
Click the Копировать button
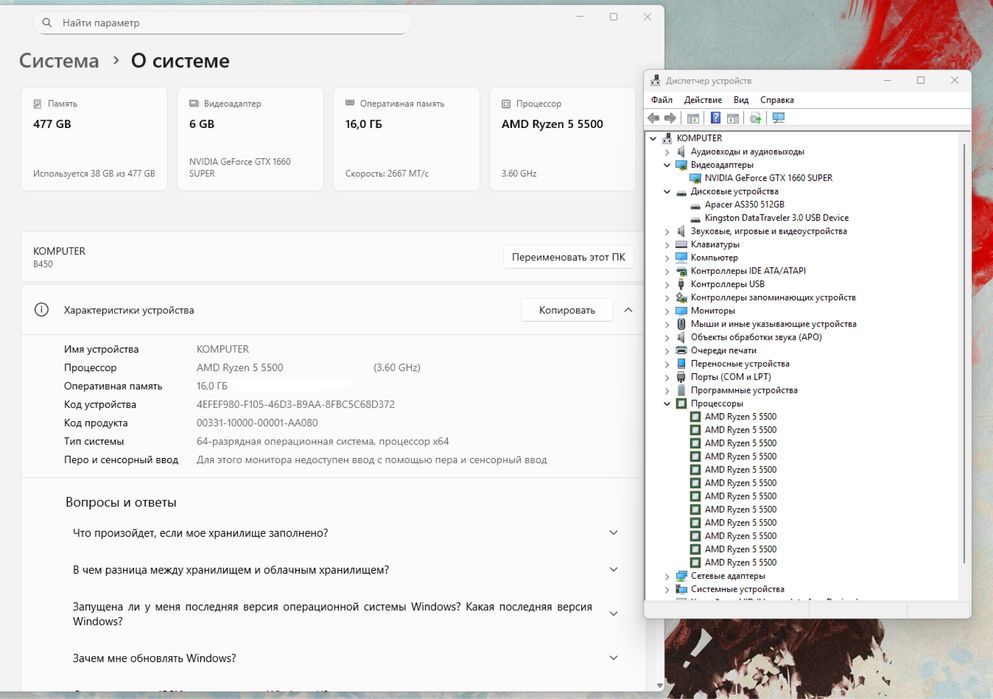click(x=567, y=310)
